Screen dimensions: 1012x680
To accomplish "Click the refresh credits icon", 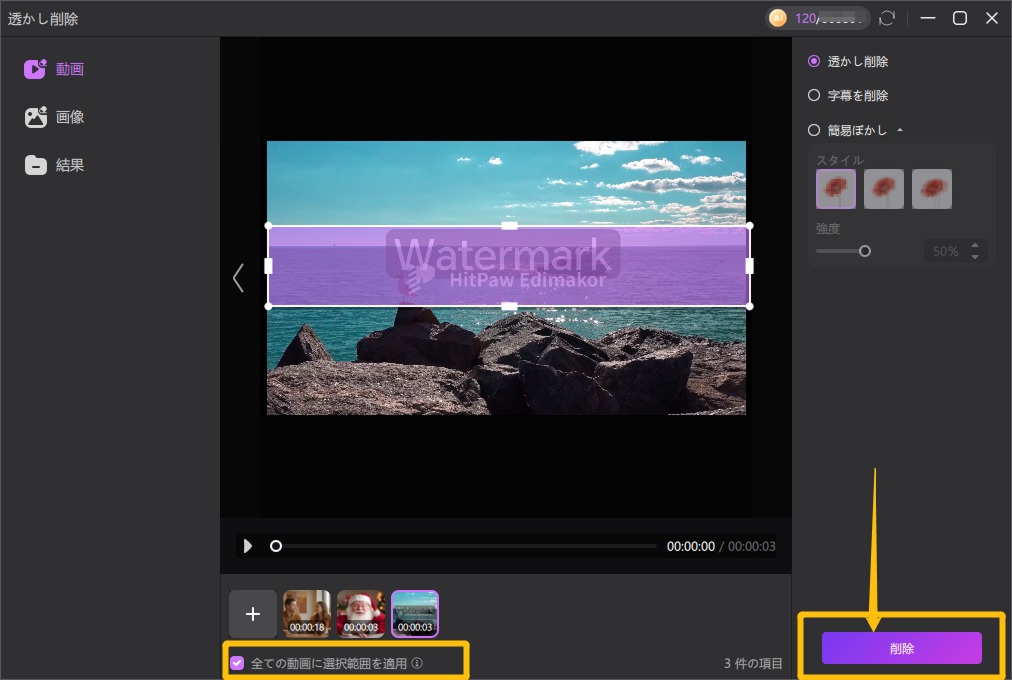I will click(886, 18).
